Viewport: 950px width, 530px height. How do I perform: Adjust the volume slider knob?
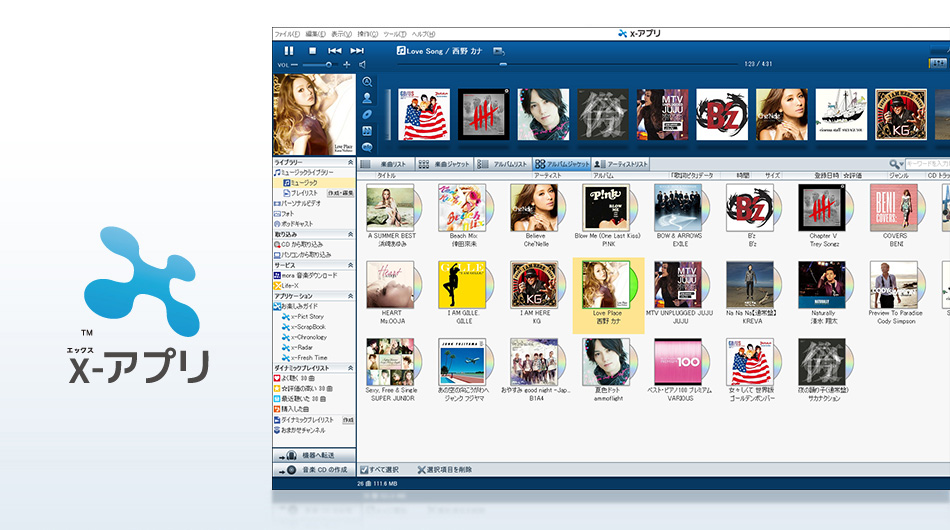point(330,65)
